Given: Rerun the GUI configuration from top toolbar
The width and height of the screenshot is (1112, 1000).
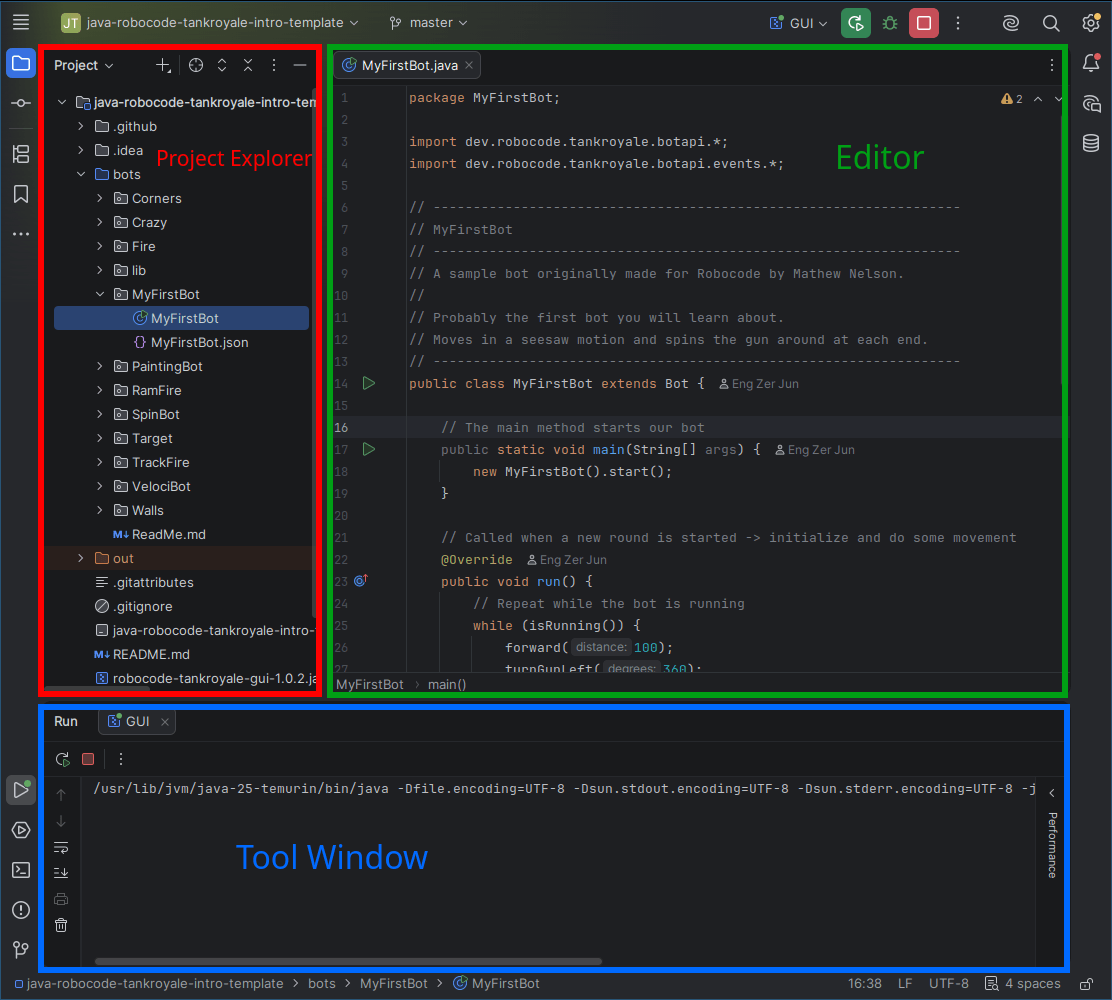Looking at the screenshot, I should click(856, 23).
